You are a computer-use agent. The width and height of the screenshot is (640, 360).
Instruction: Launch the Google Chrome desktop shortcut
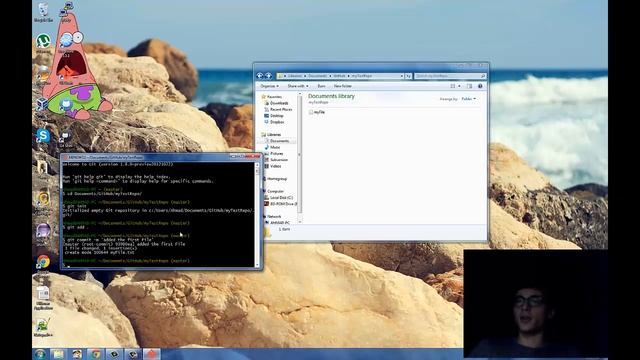(43, 262)
